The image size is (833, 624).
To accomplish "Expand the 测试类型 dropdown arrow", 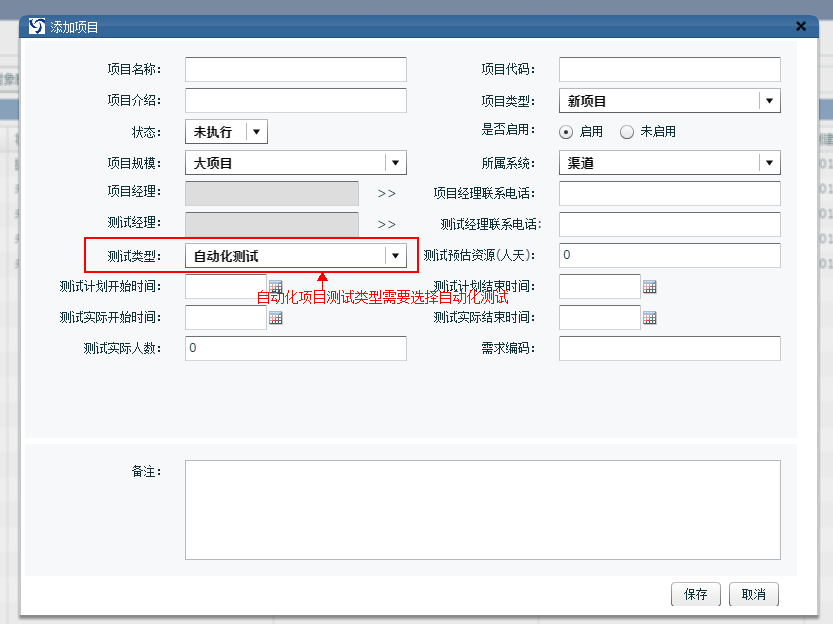I will pos(395,256).
